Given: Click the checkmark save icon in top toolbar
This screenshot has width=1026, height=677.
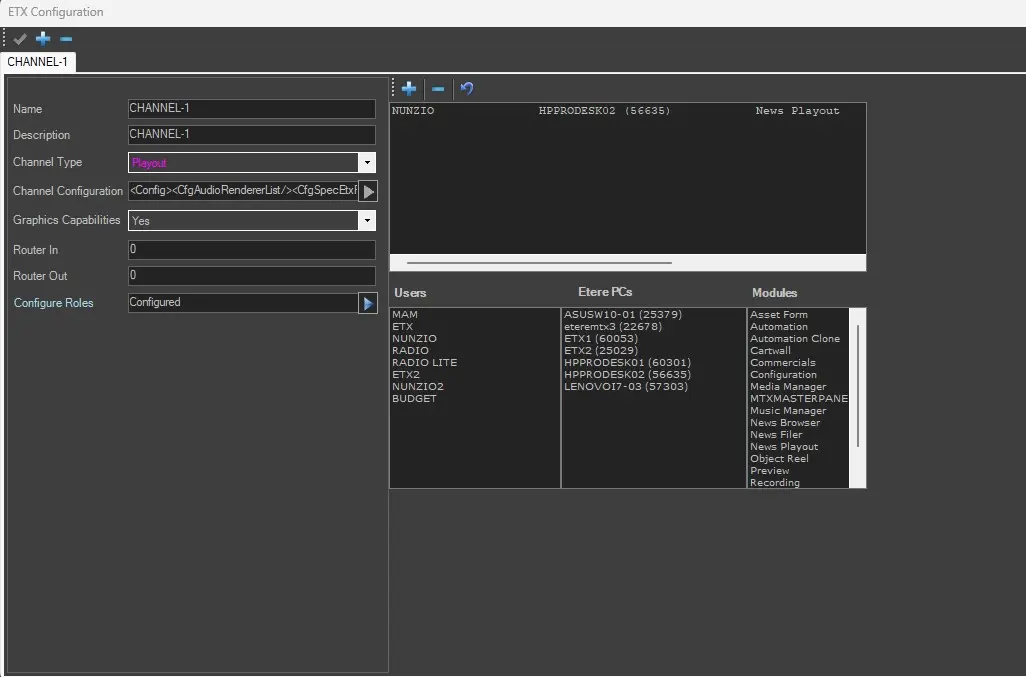Looking at the screenshot, I should point(20,39).
